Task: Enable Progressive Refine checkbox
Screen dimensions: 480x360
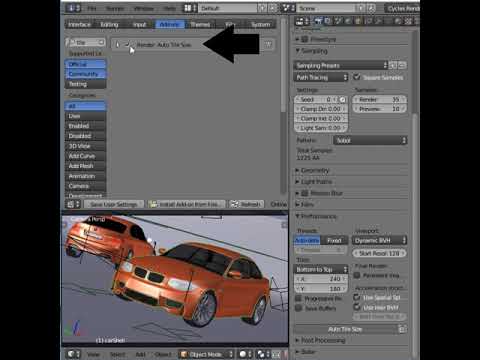Action: [x=299, y=298]
